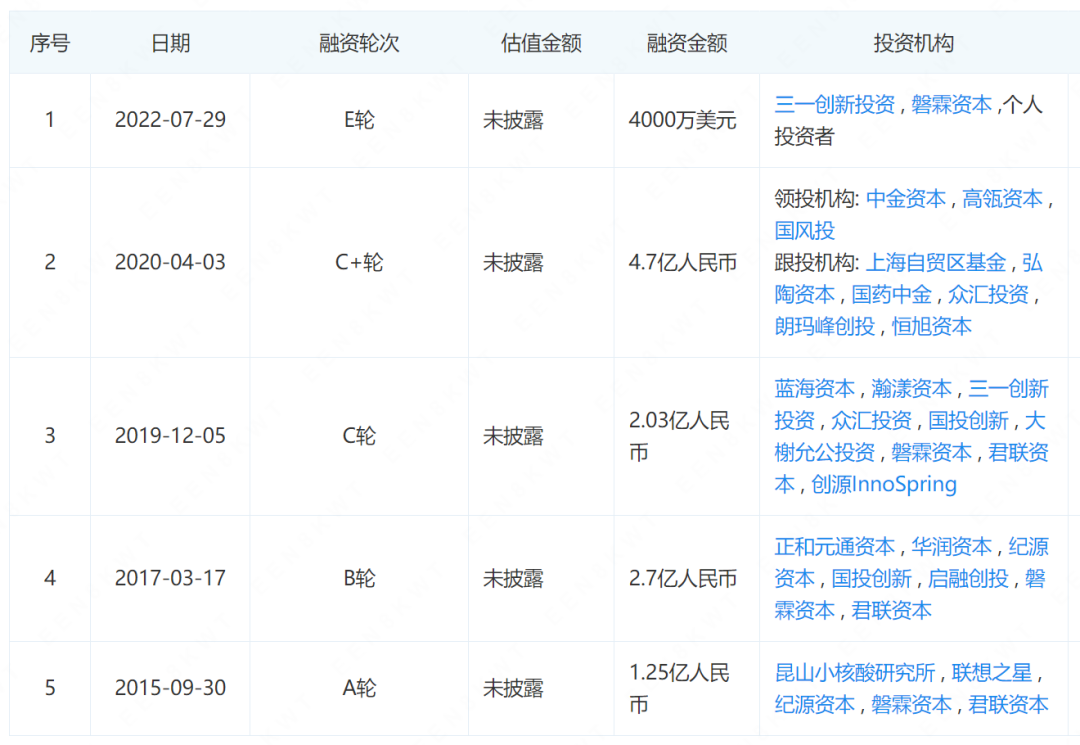The width and height of the screenshot is (1080, 745).
Task: Open 纪源资本 link in the A轮 row
Action: point(814,704)
